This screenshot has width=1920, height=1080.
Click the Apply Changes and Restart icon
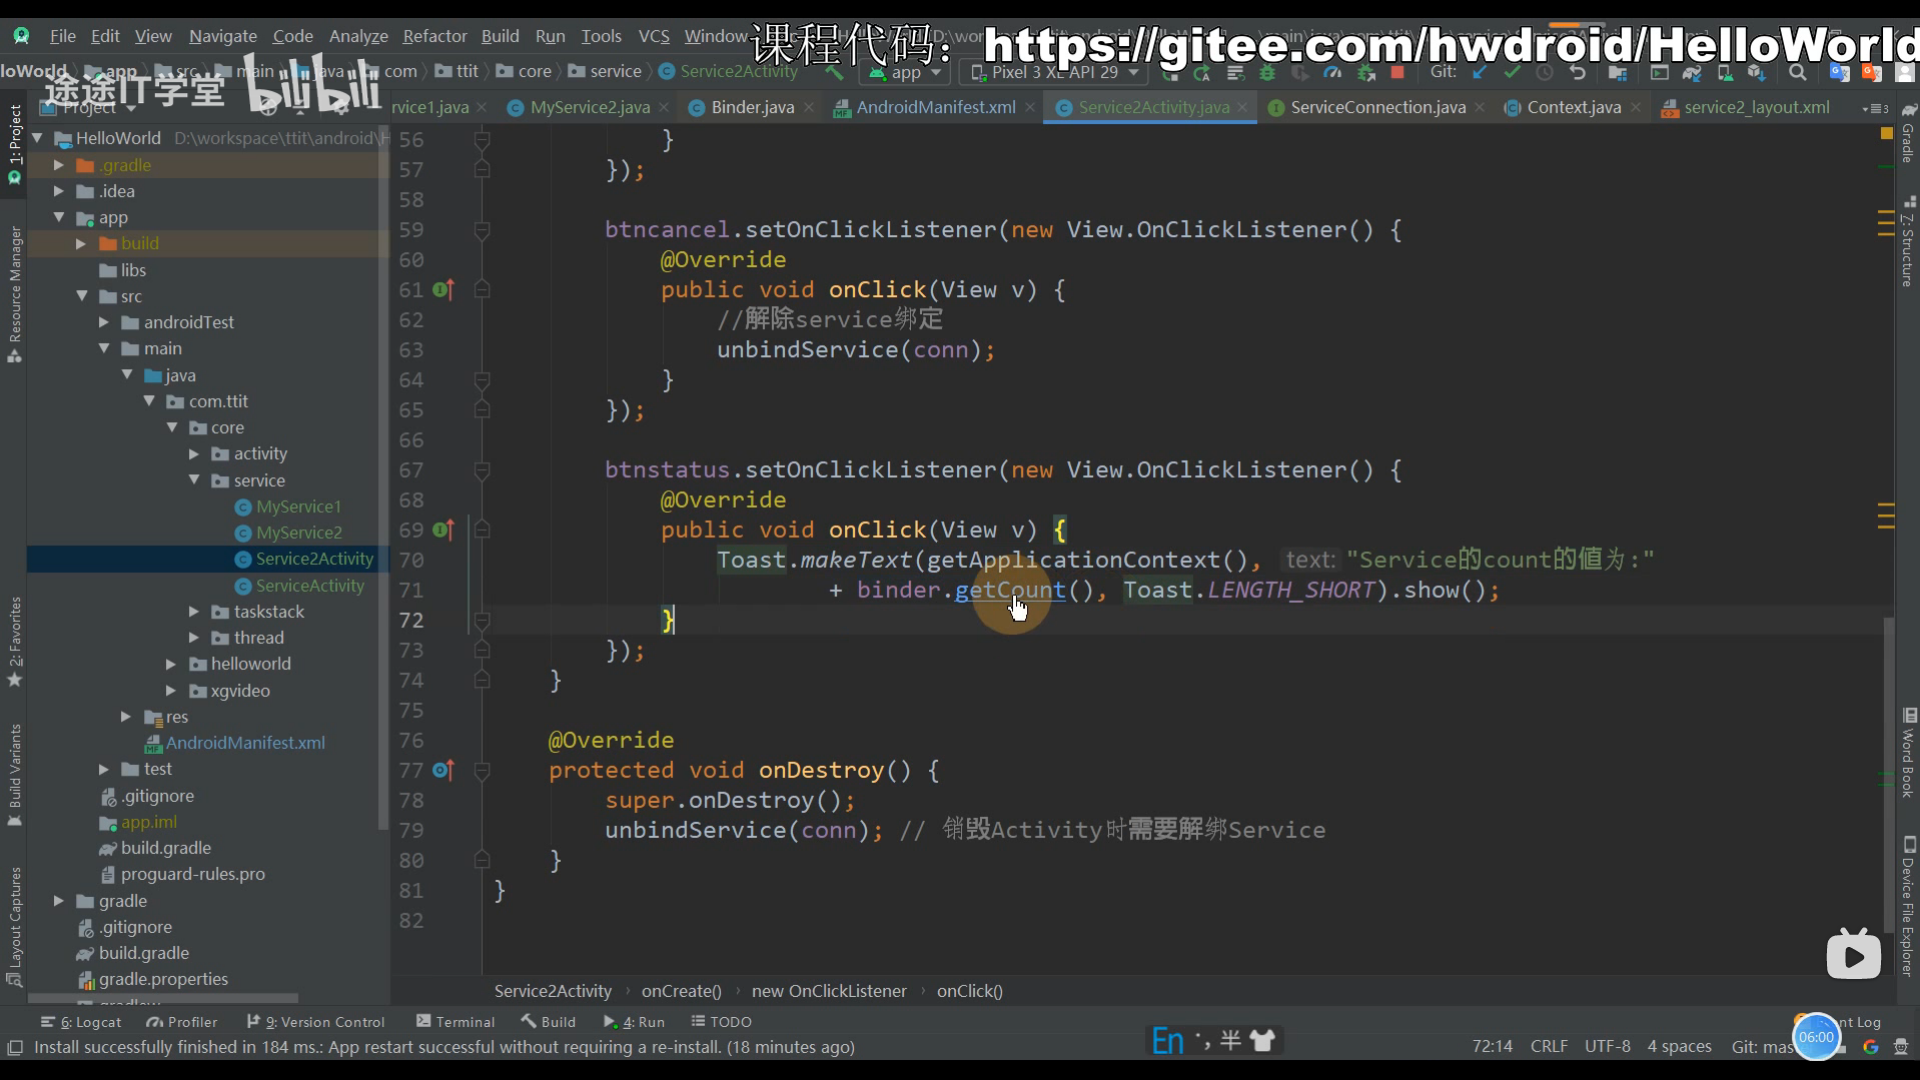click(x=1202, y=73)
